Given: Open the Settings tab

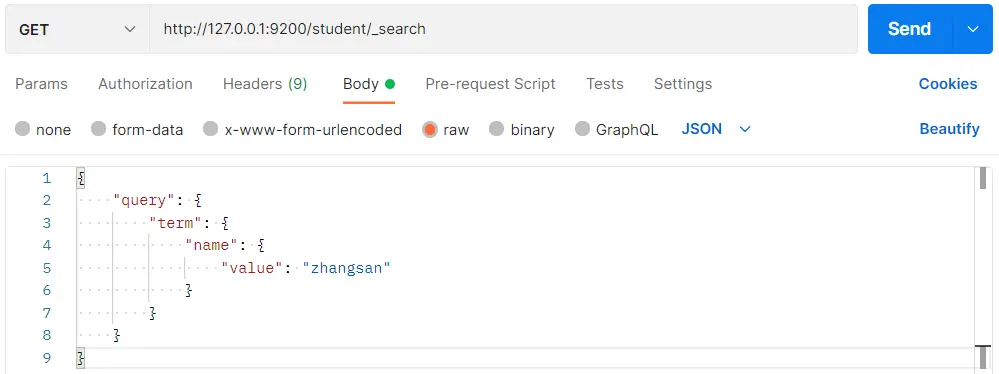Looking at the screenshot, I should pyautogui.click(x=683, y=84).
